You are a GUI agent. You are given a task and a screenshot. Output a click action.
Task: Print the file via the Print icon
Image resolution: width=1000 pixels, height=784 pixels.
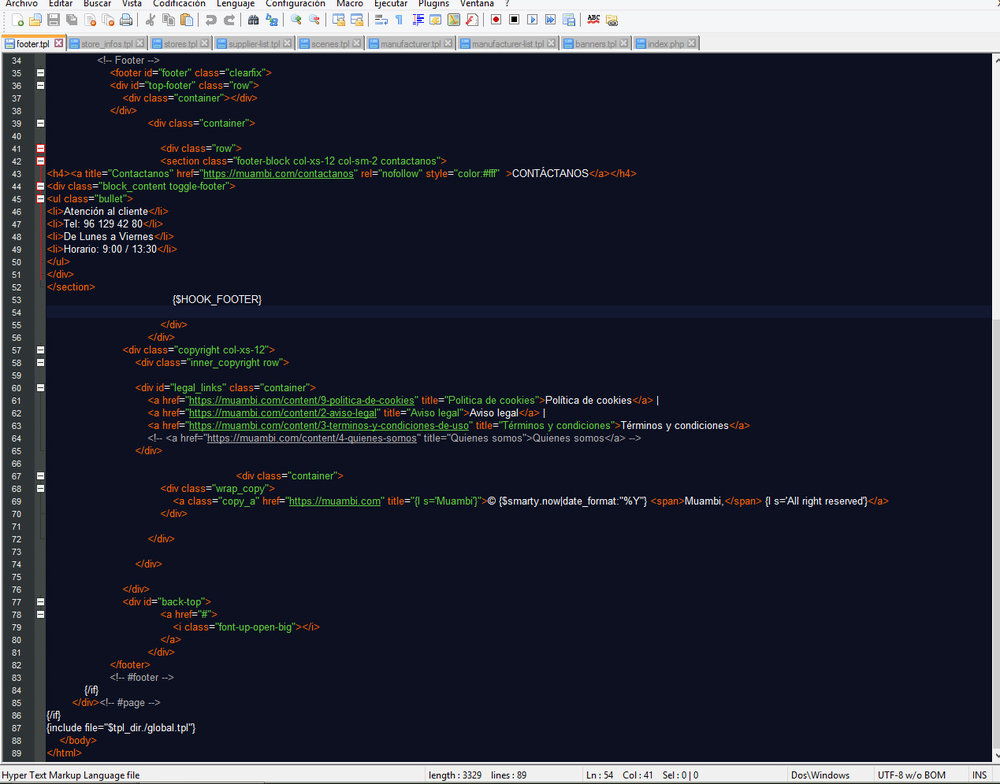(x=127, y=18)
